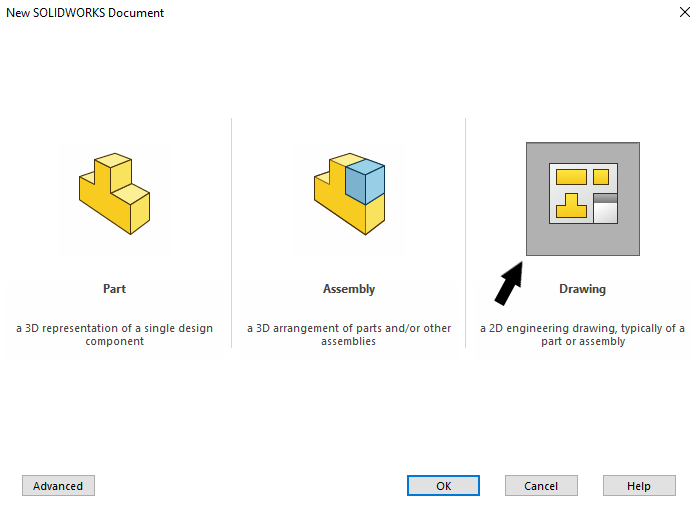This screenshot has height=525, width=697.
Task: Click the T-shaped view inside the Drawing icon
Action: 571,207
